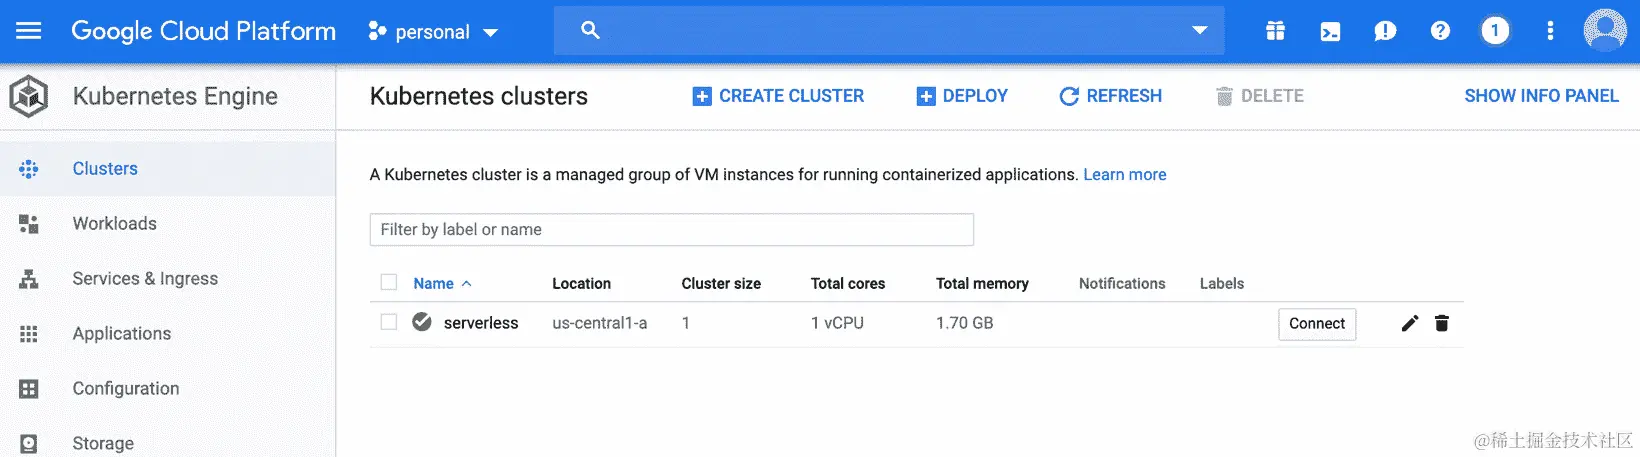Open the help question mark icon
Image resolution: width=1640 pixels, height=457 pixels.
[1440, 31]
